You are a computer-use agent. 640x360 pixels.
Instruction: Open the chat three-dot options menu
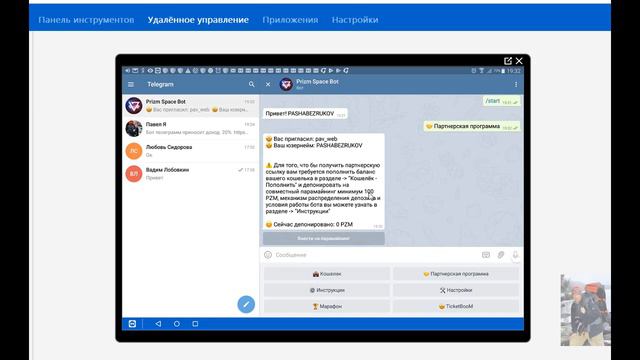pyautogui.click(x=516, y=84)
